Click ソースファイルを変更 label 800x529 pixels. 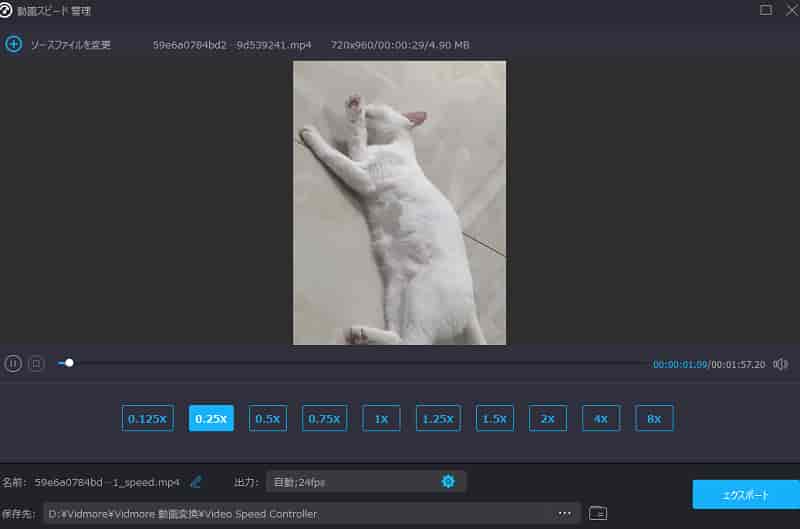[x=70, y=45]
